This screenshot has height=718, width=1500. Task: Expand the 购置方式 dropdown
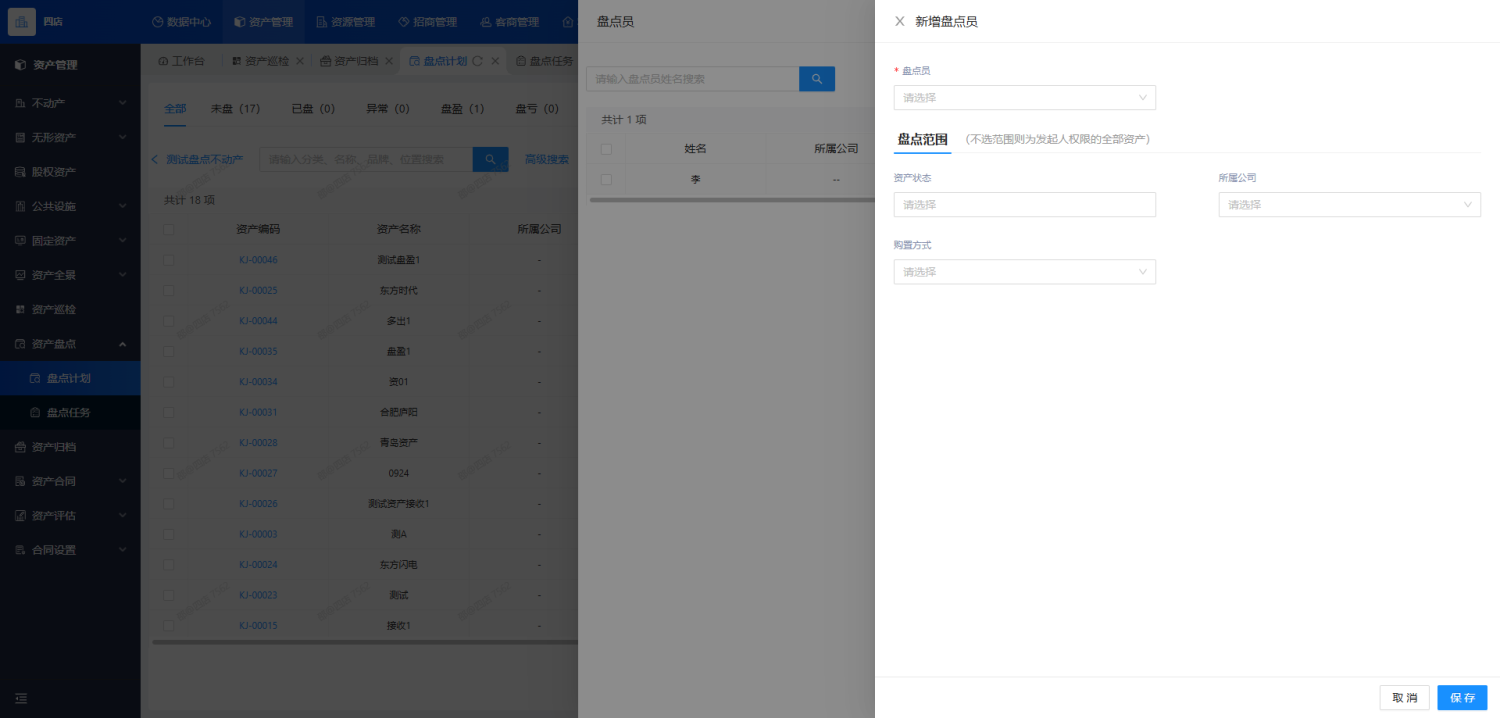click(1024, 272)
